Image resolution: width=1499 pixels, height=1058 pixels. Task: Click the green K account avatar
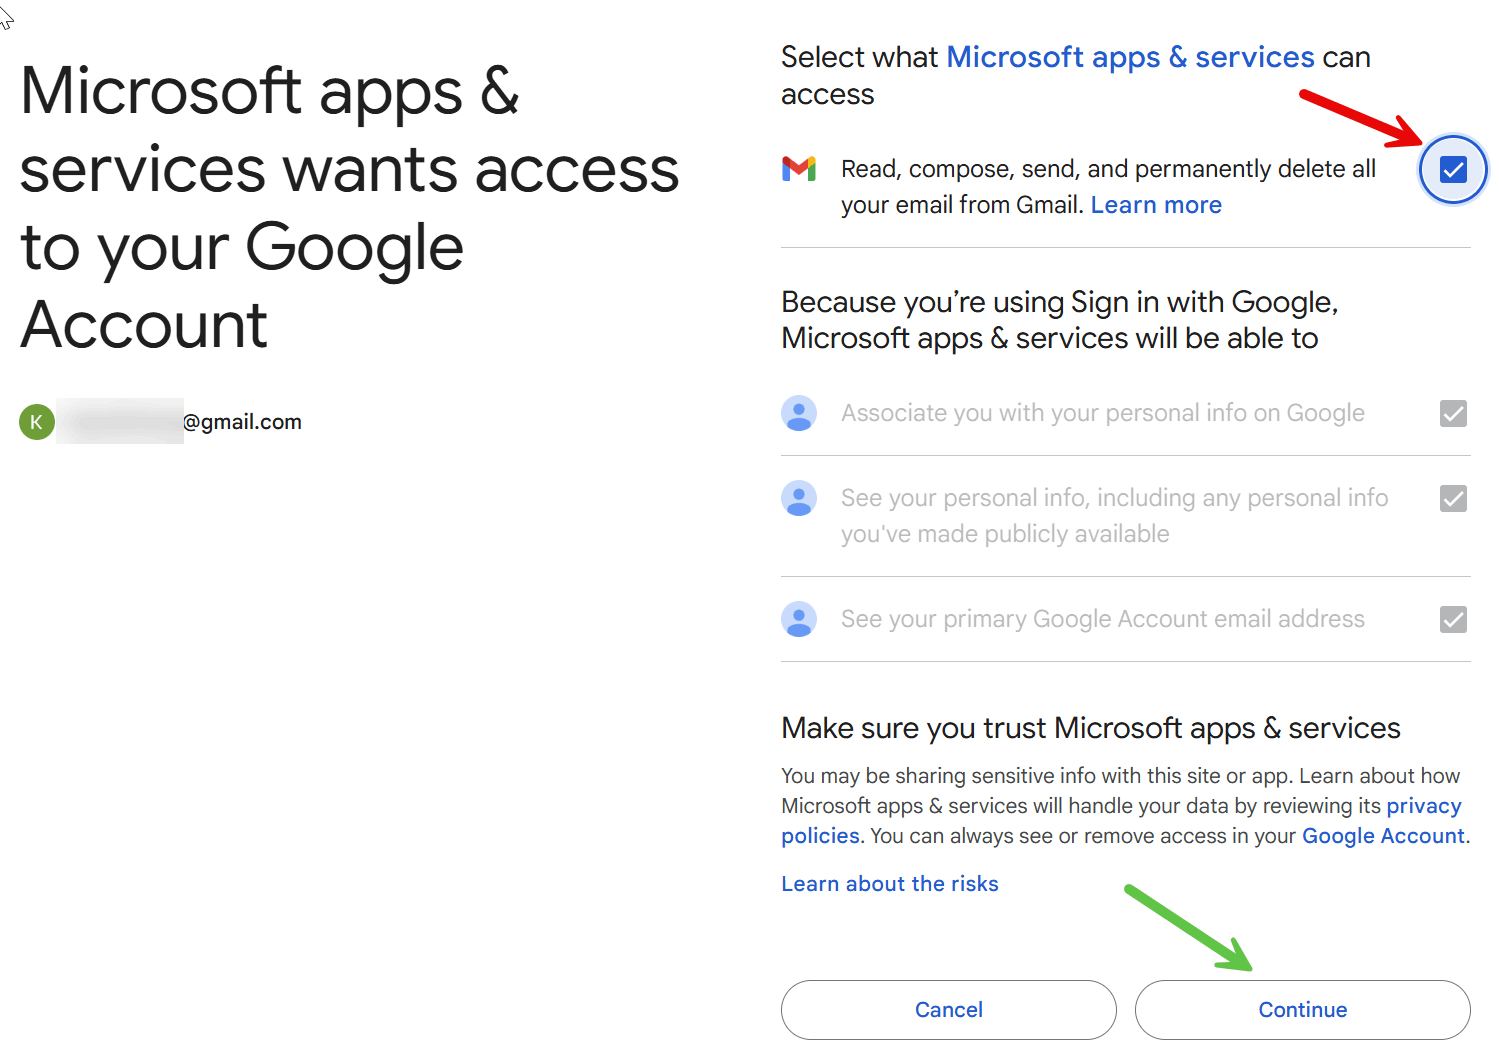point(37,422)
